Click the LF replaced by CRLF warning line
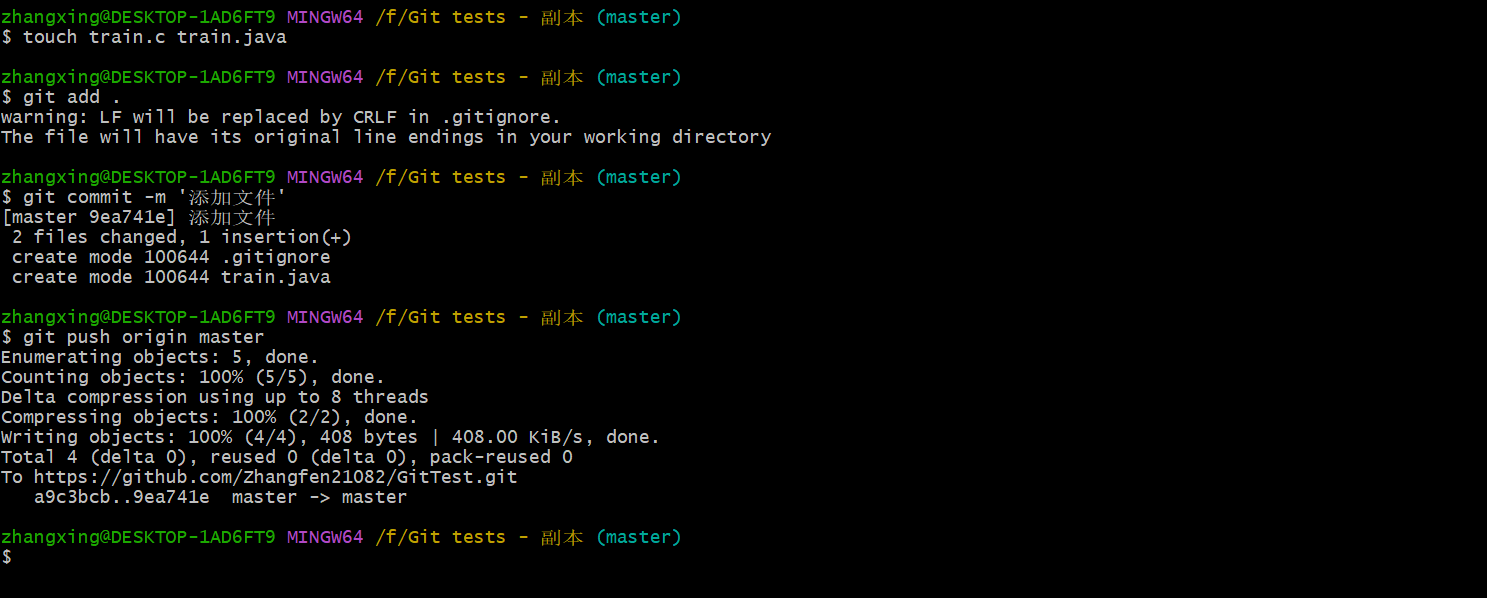 coord(281,117)
